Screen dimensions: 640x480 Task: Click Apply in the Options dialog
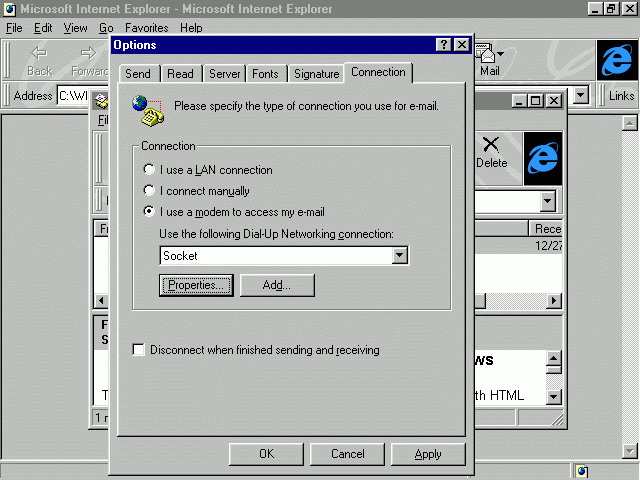[428, 454]
